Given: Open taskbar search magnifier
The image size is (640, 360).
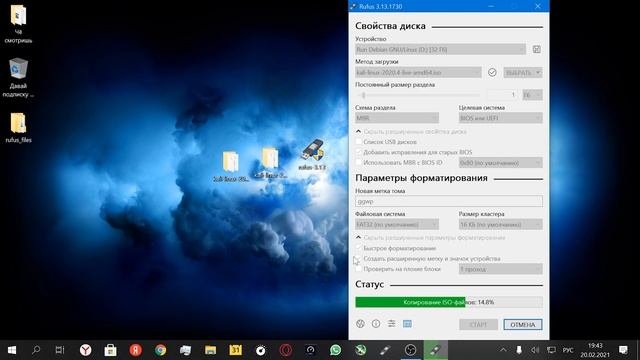Looking at the screenshot, I should 36,350.
